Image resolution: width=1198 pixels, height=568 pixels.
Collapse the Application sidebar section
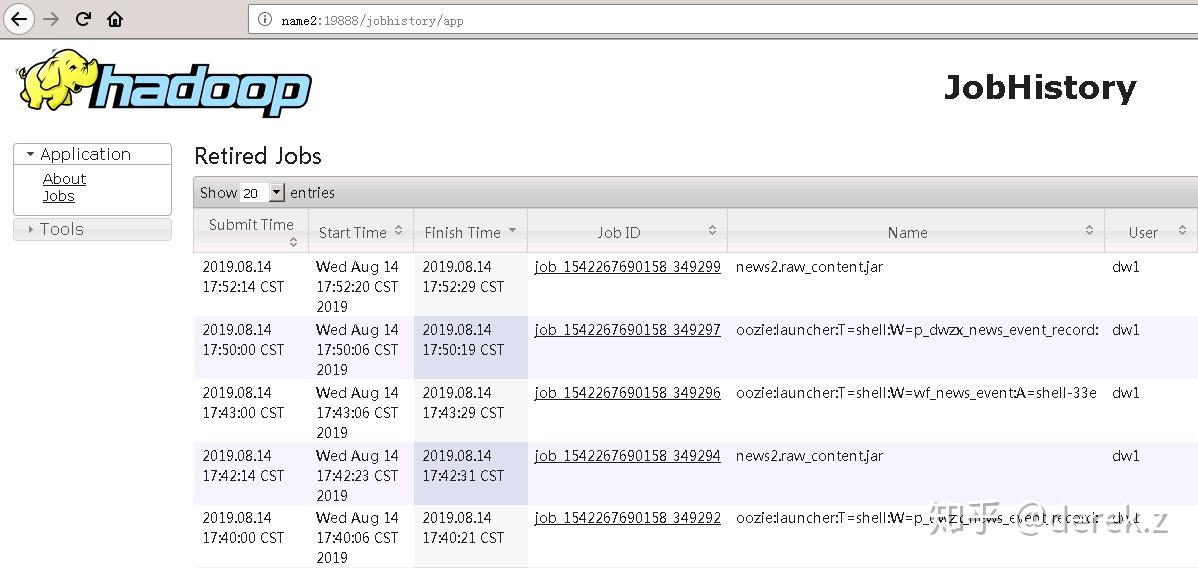92,154
